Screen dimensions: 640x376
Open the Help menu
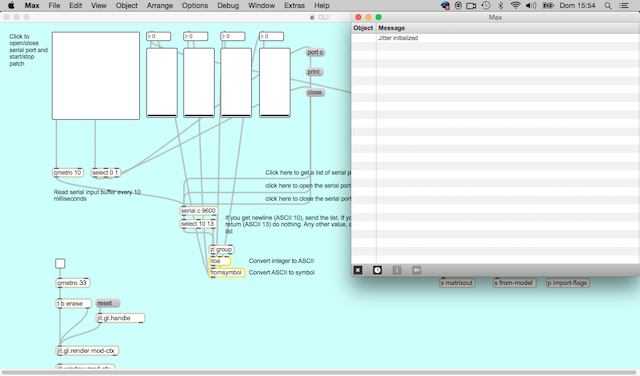coord(322,5)
